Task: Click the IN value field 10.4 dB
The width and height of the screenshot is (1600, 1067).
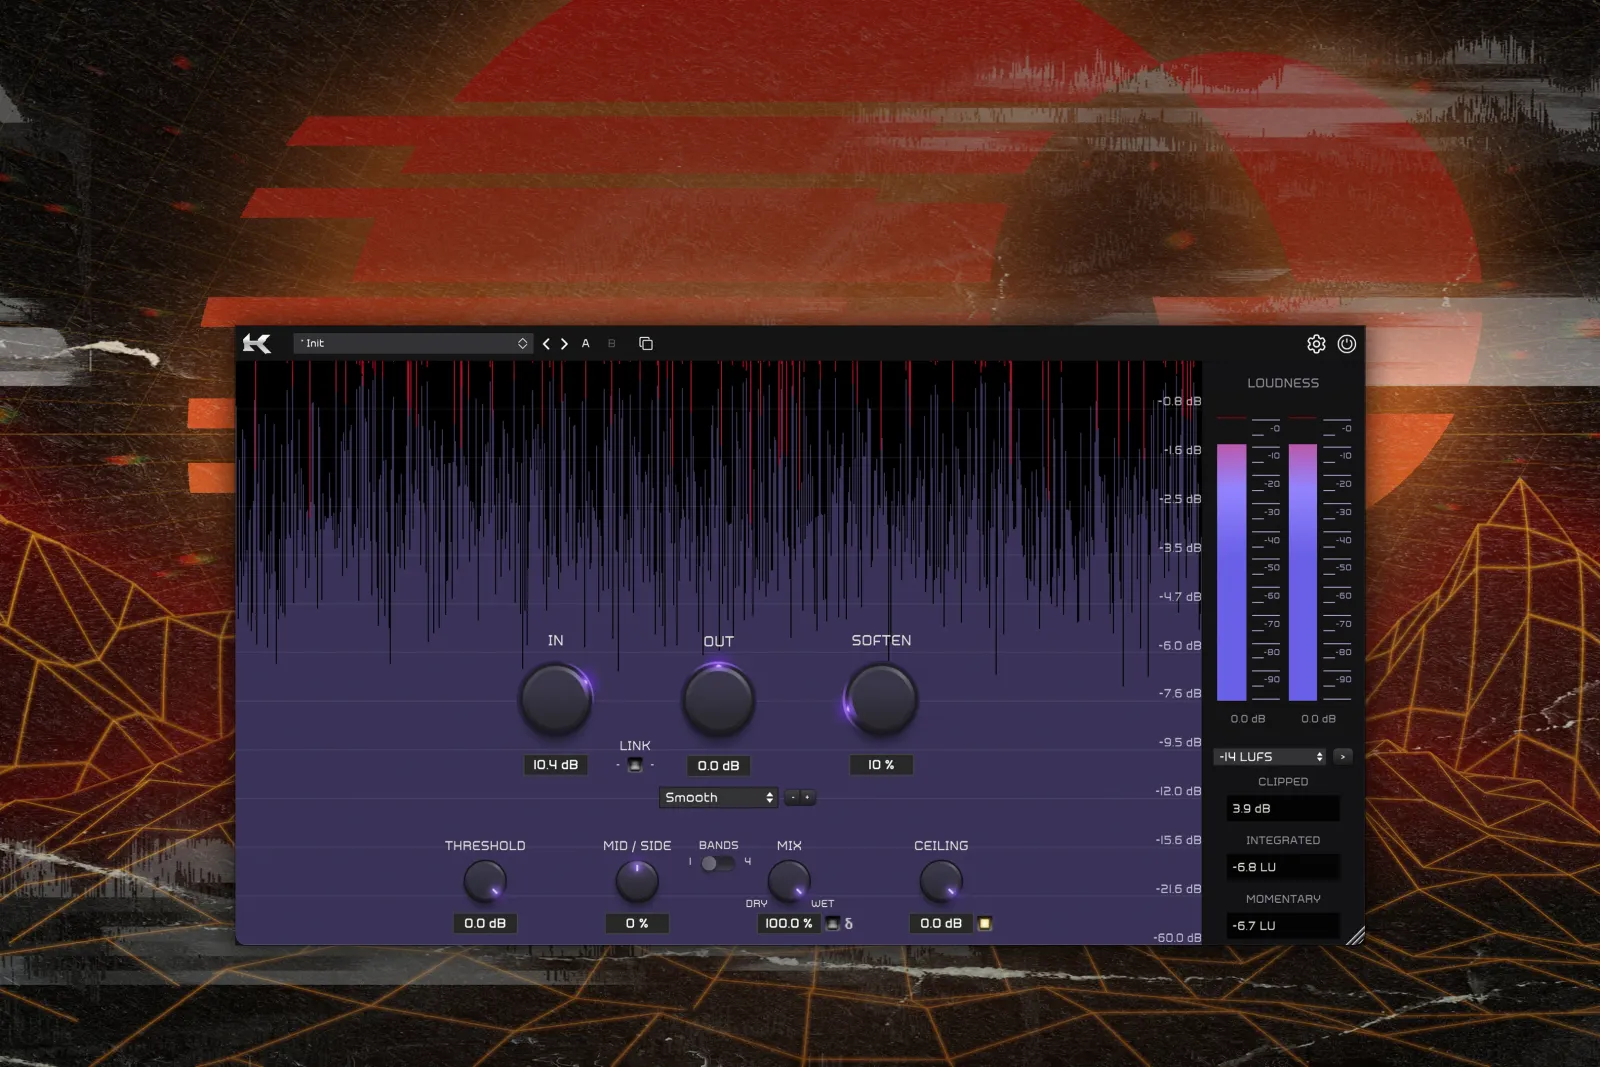Action: (555, 765)
